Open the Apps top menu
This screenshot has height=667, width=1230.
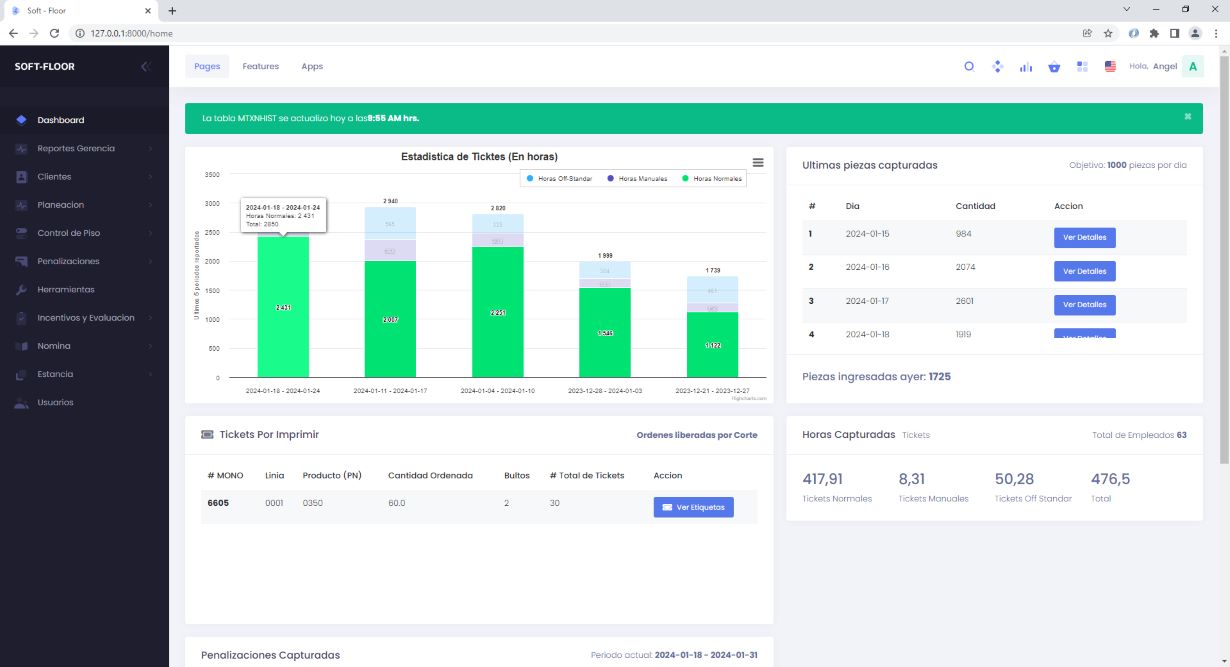tap(312, 67)
